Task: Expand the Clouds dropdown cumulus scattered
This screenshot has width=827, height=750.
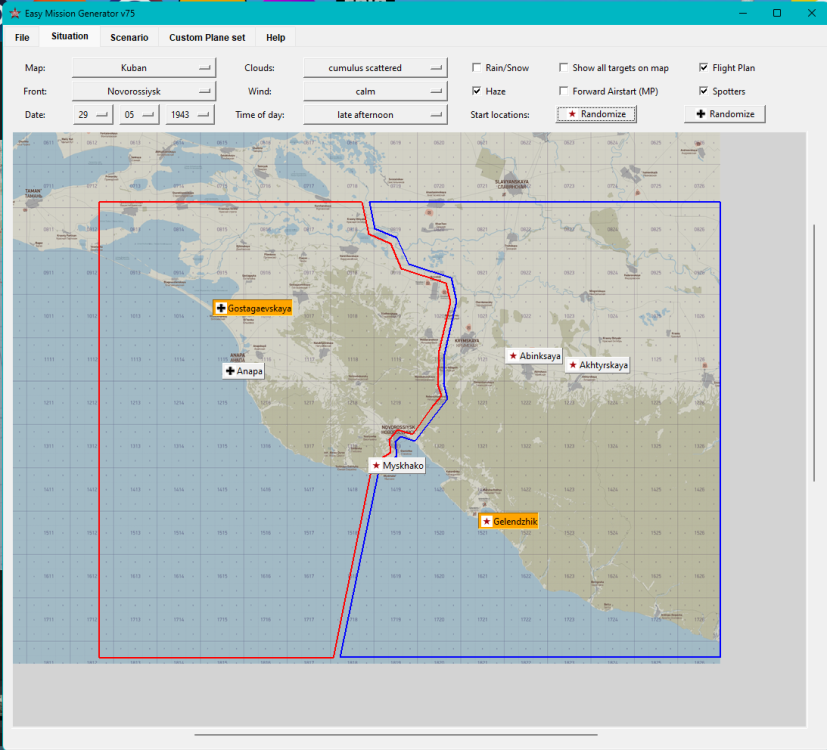Action: (x=374, y=68)
